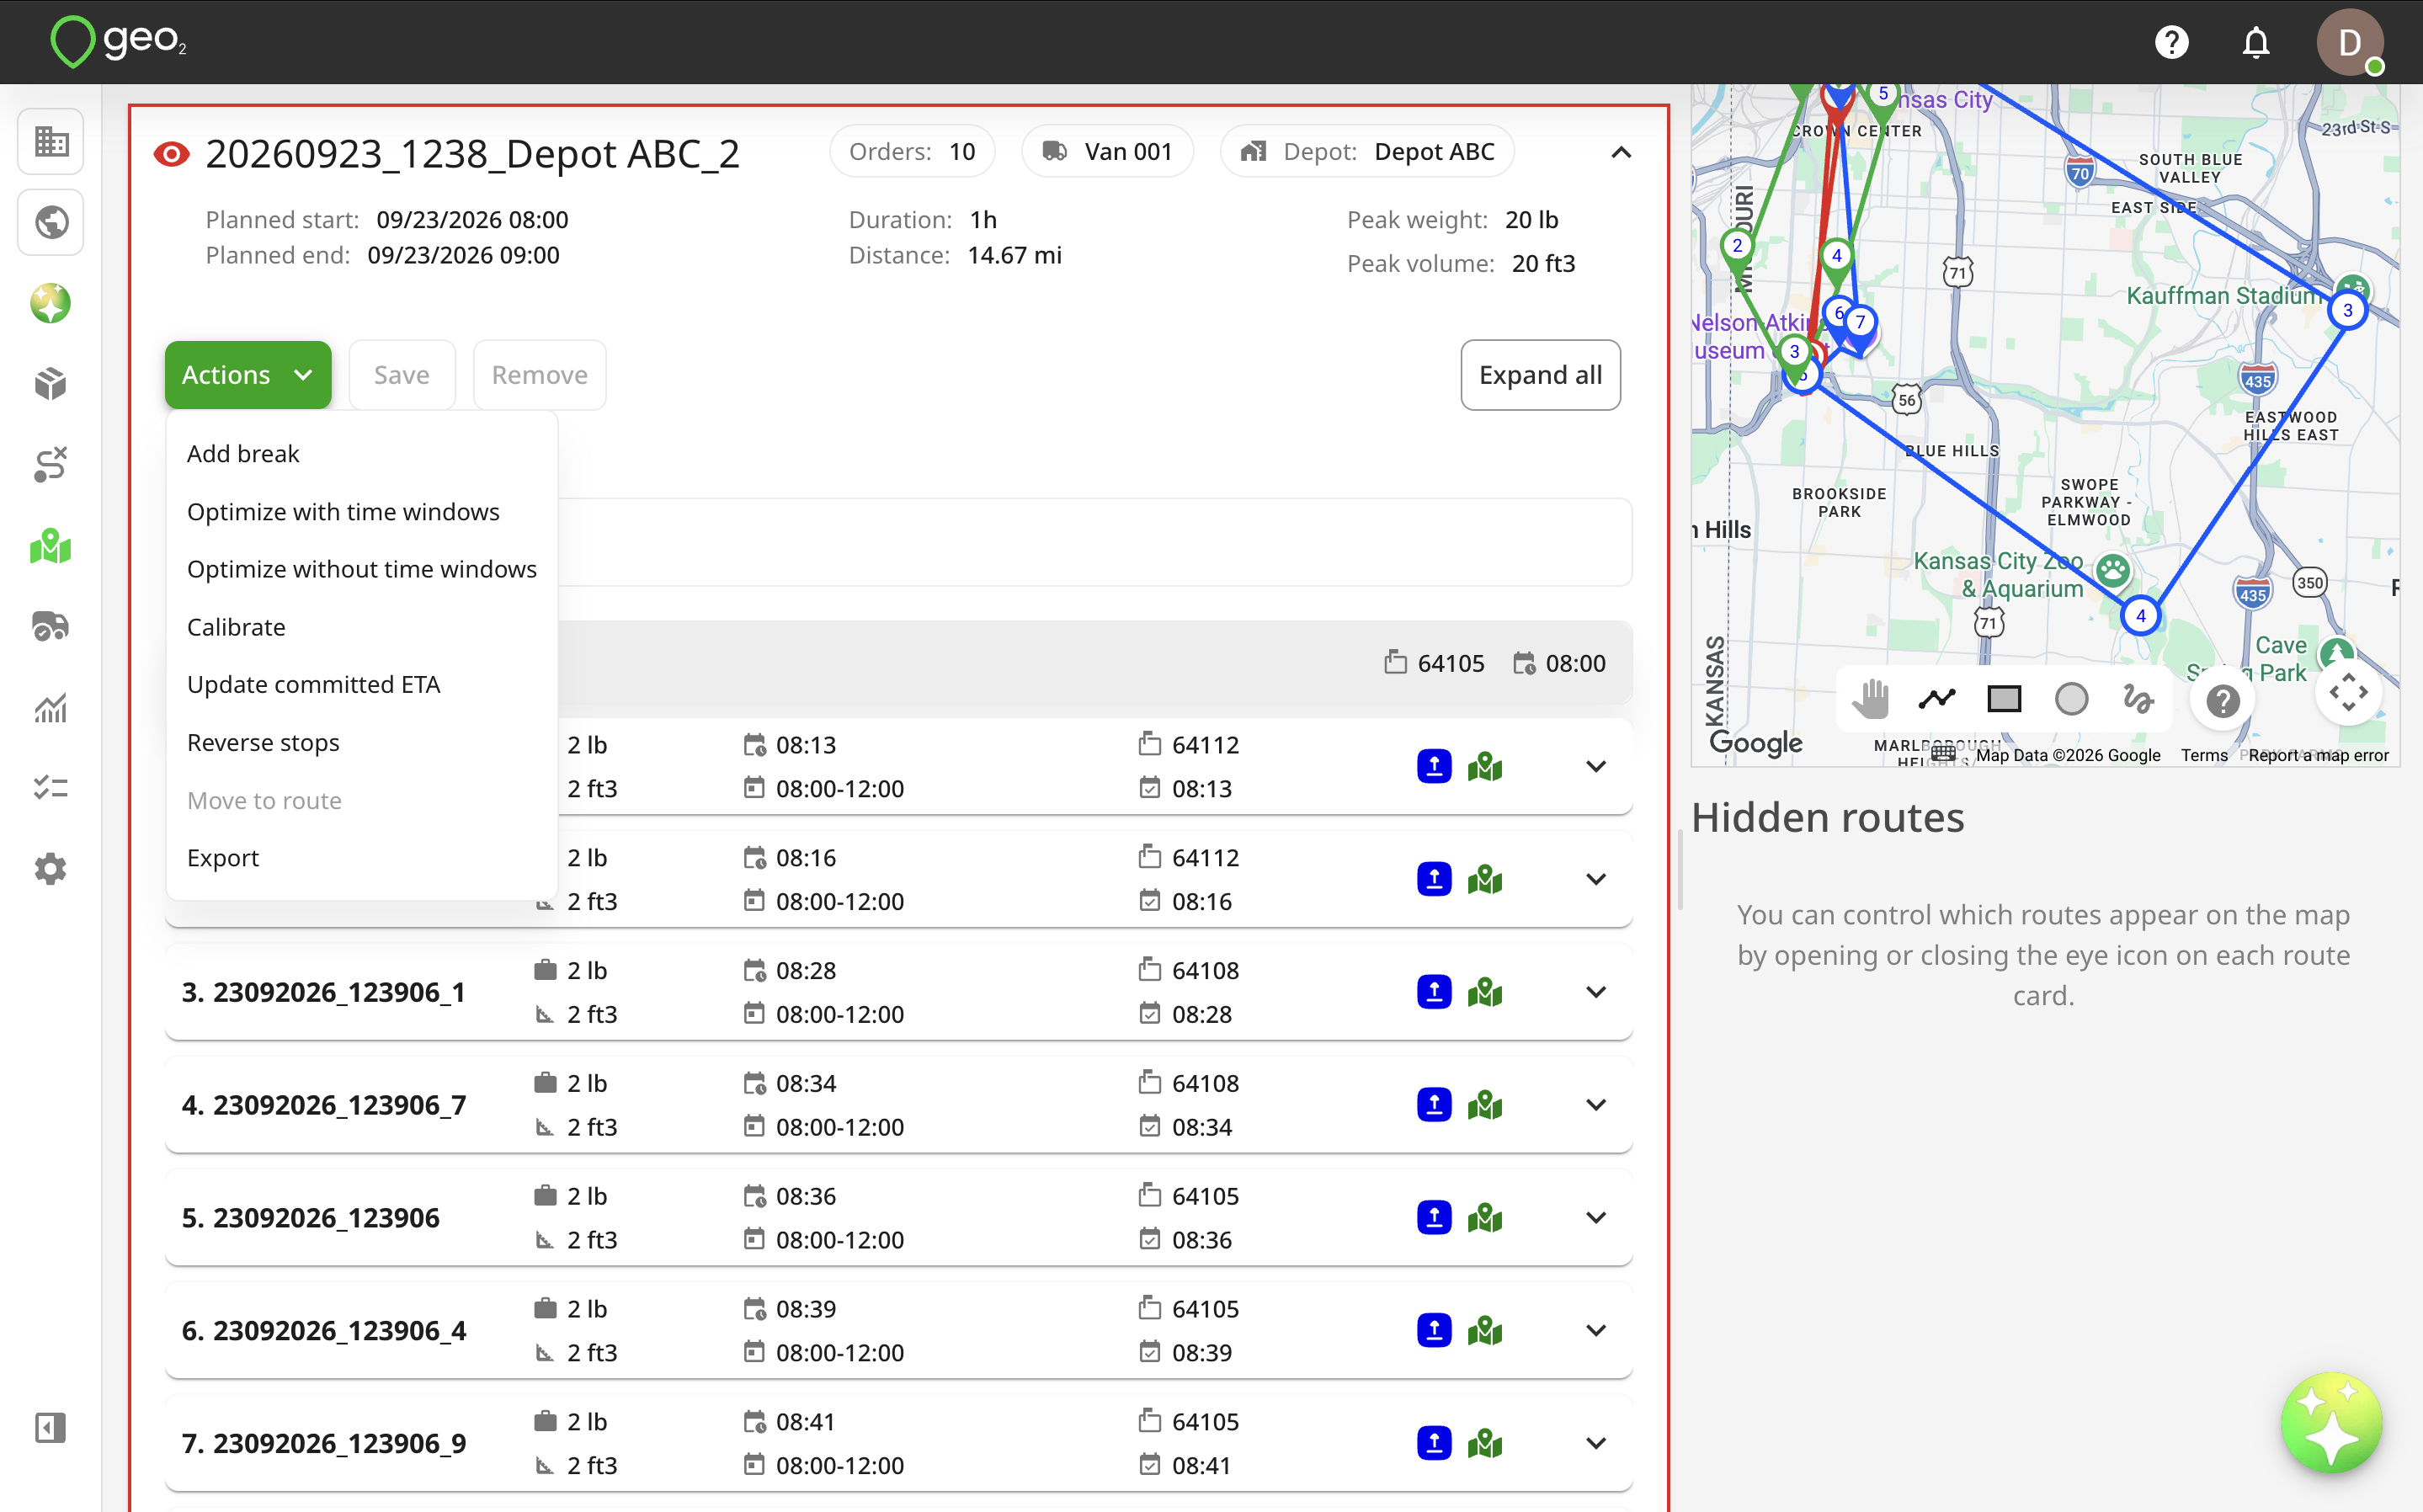2423x1512 pixels.
Task: Choose Calibrate from Actions menu
Action: pos(362,627)
